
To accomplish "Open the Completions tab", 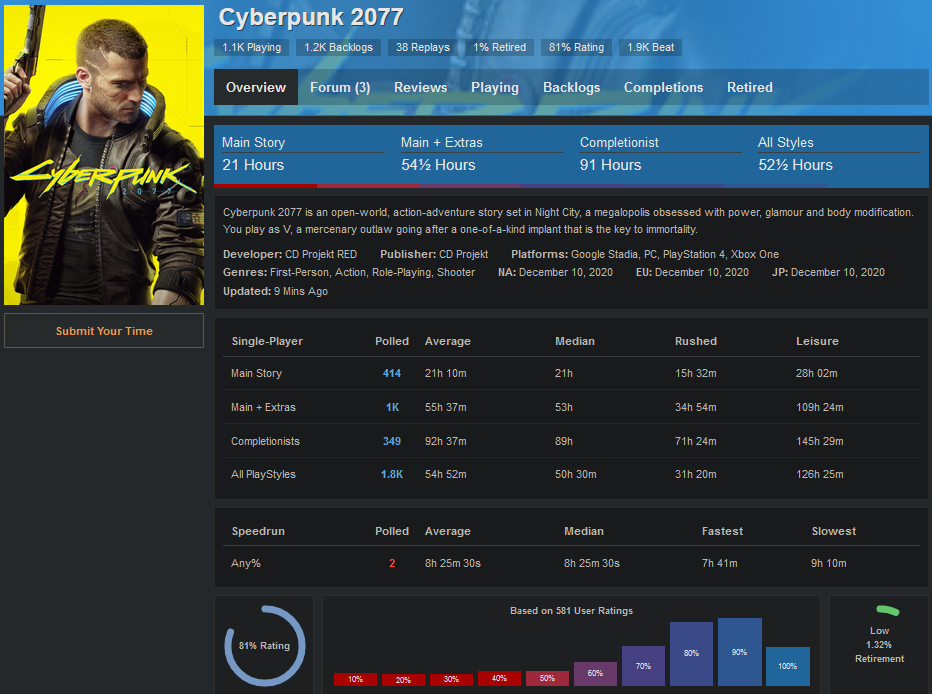I will (x=663, y=87).
